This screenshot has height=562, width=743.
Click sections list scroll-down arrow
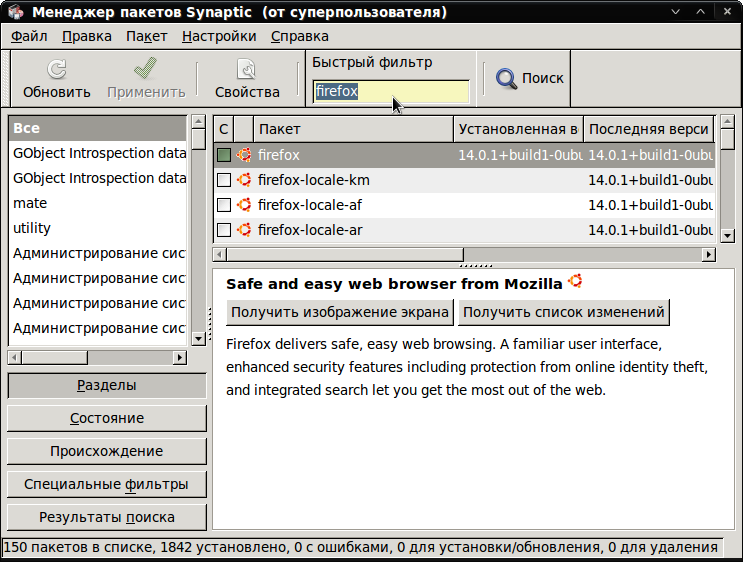coord(199,338)
